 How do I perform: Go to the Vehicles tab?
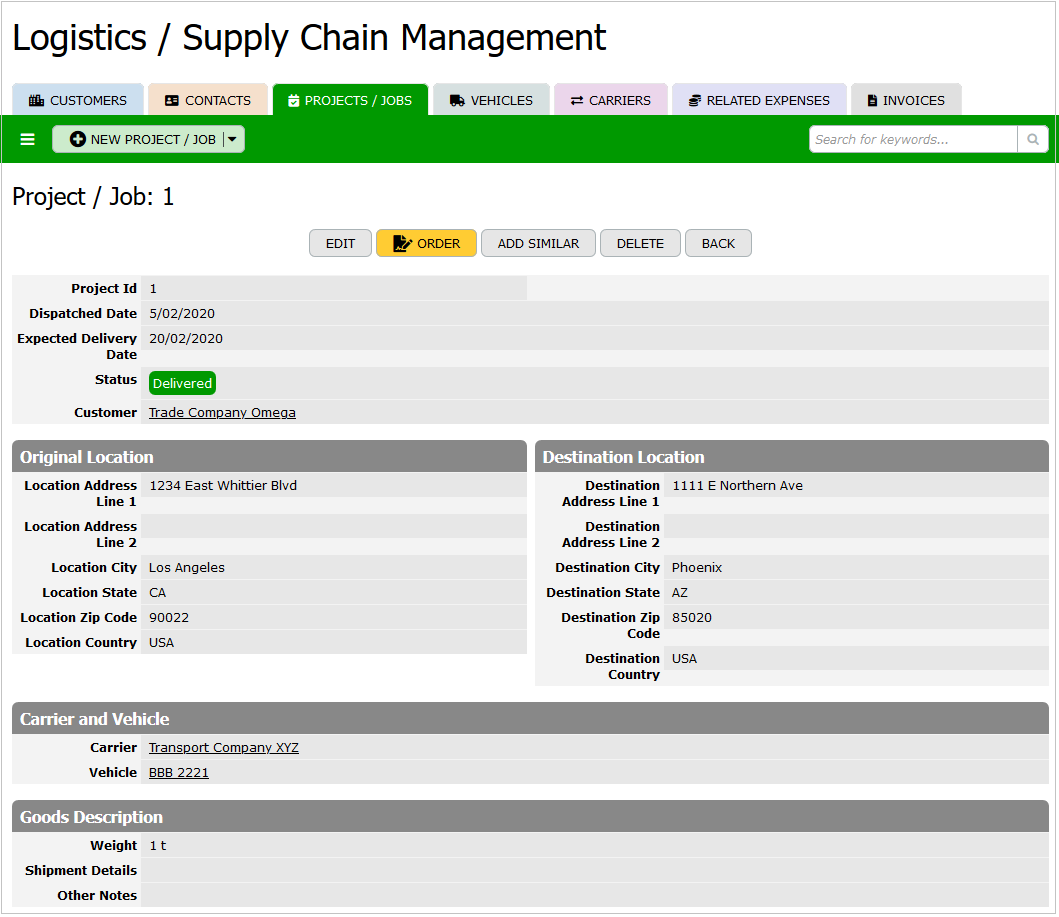pos(491,100)
